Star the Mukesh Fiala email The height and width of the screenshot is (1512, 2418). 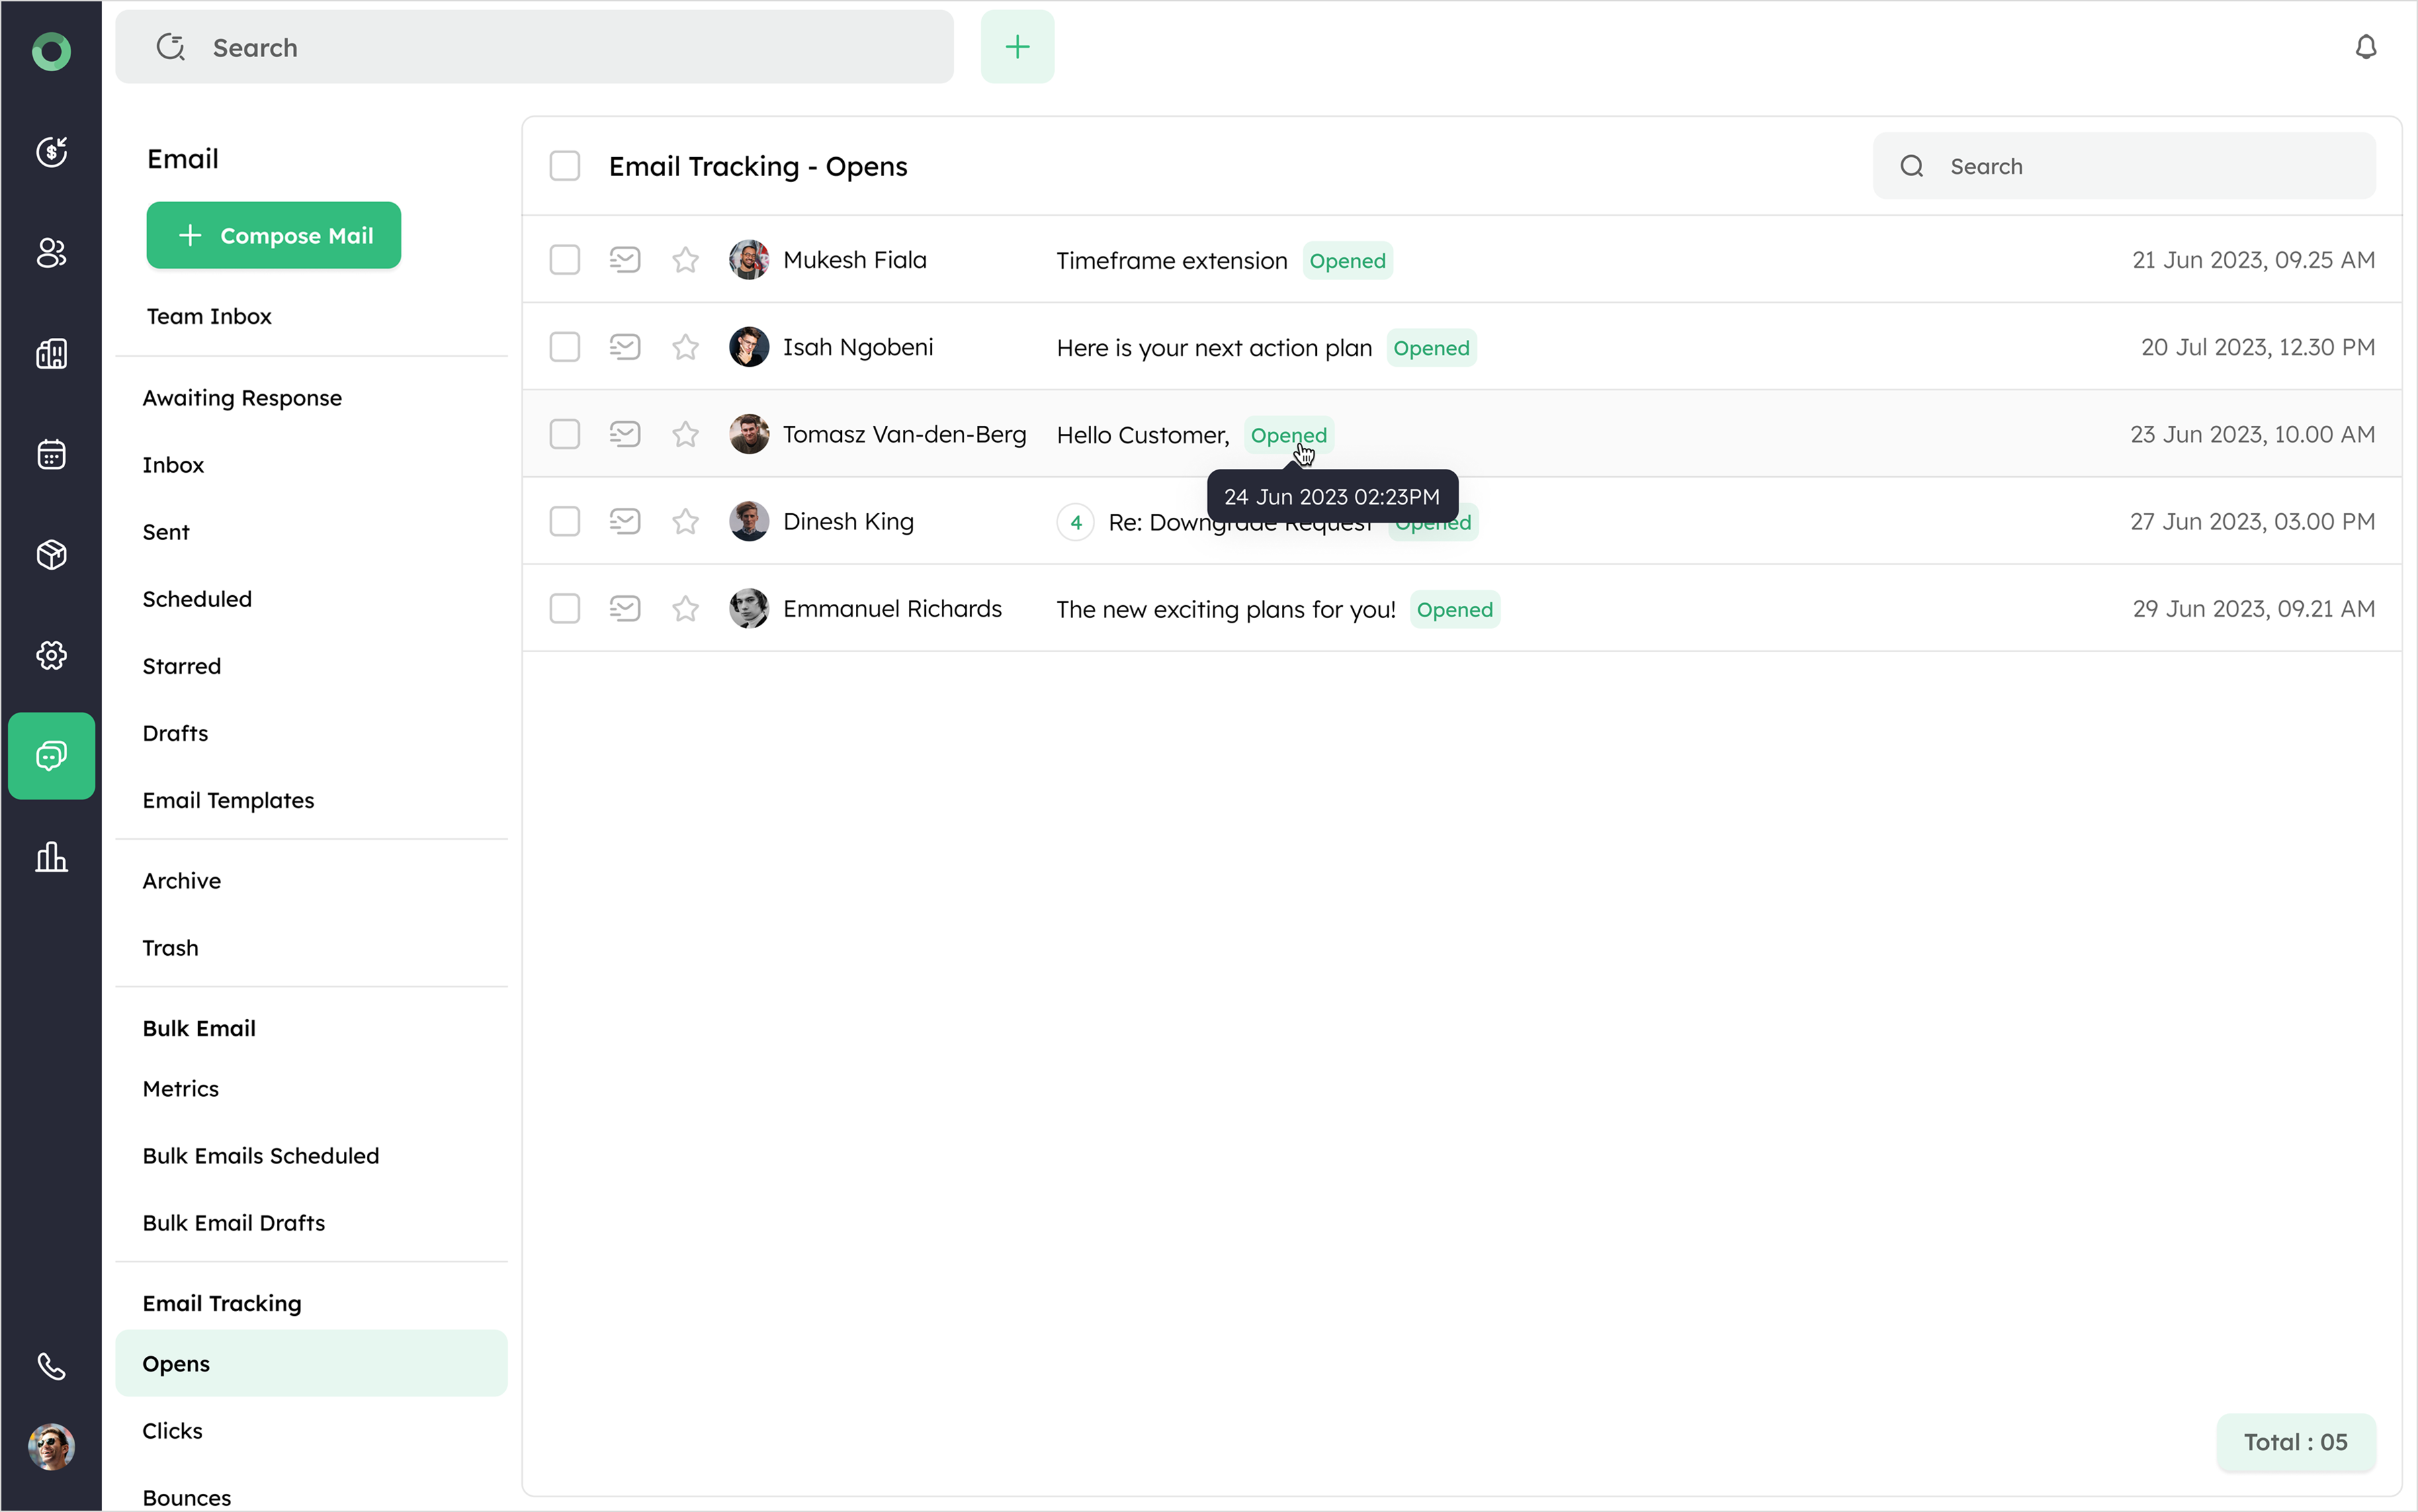coord(685,260)
